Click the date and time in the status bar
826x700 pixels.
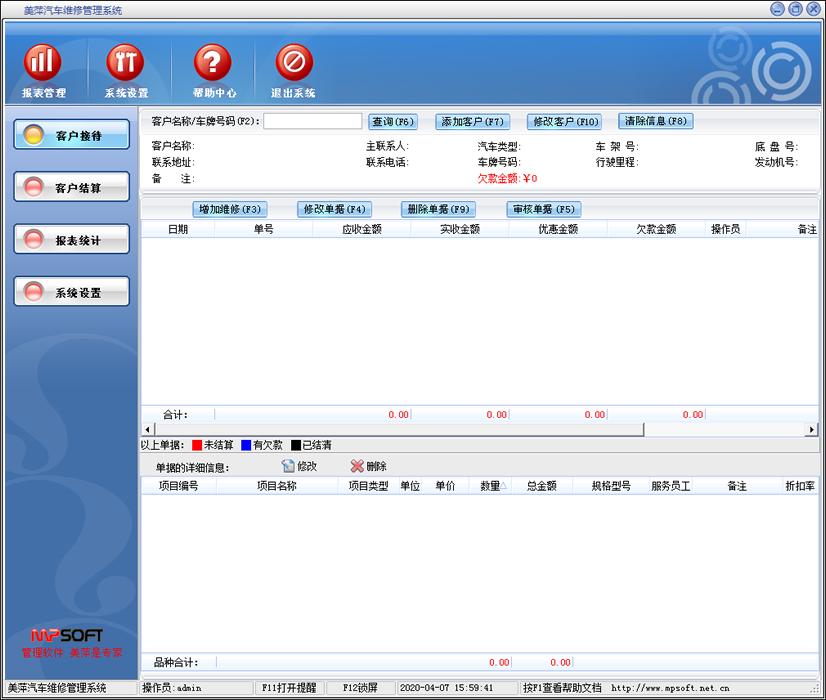(446, 687)
